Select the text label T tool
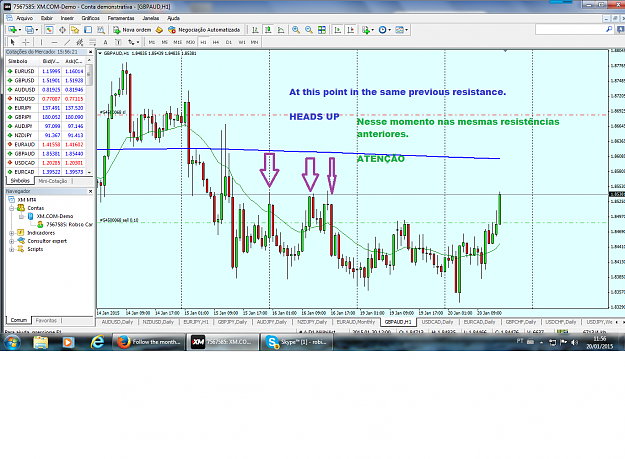Viewport: 625px width, 459px height. pyautogui.click(x=118, y=42)
